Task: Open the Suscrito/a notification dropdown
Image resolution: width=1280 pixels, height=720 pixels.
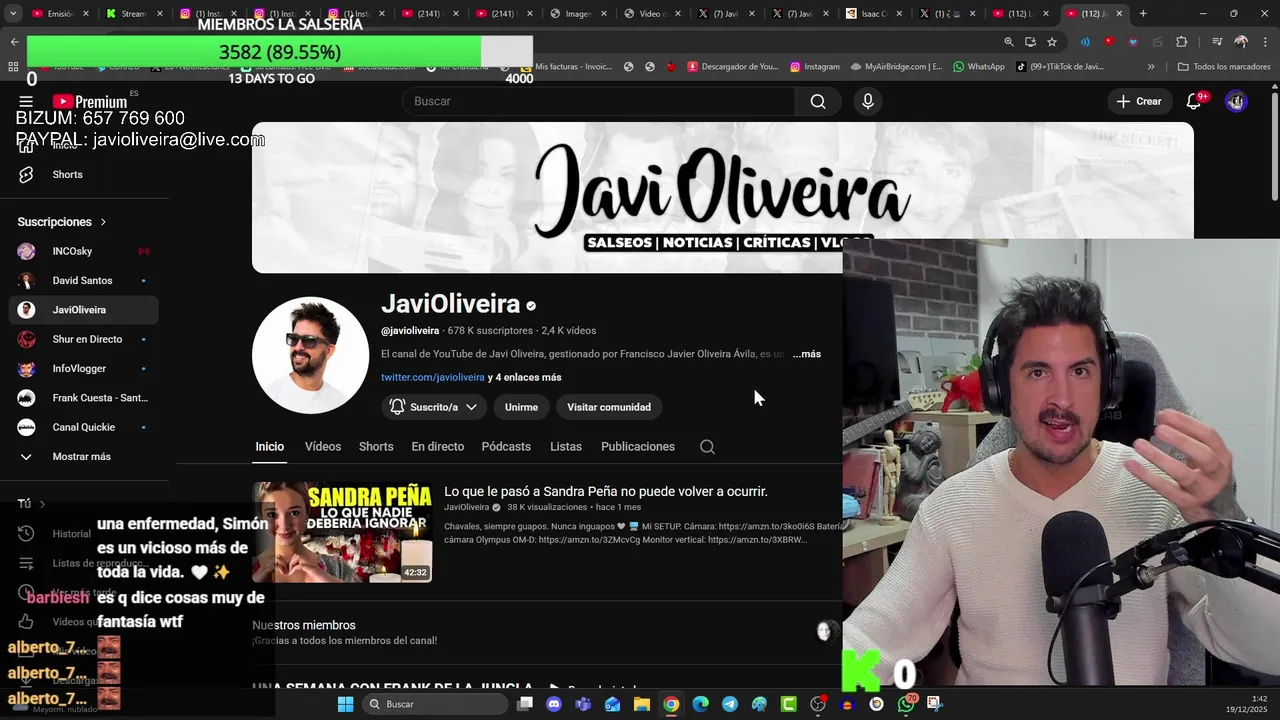Action: click(434, 407)
